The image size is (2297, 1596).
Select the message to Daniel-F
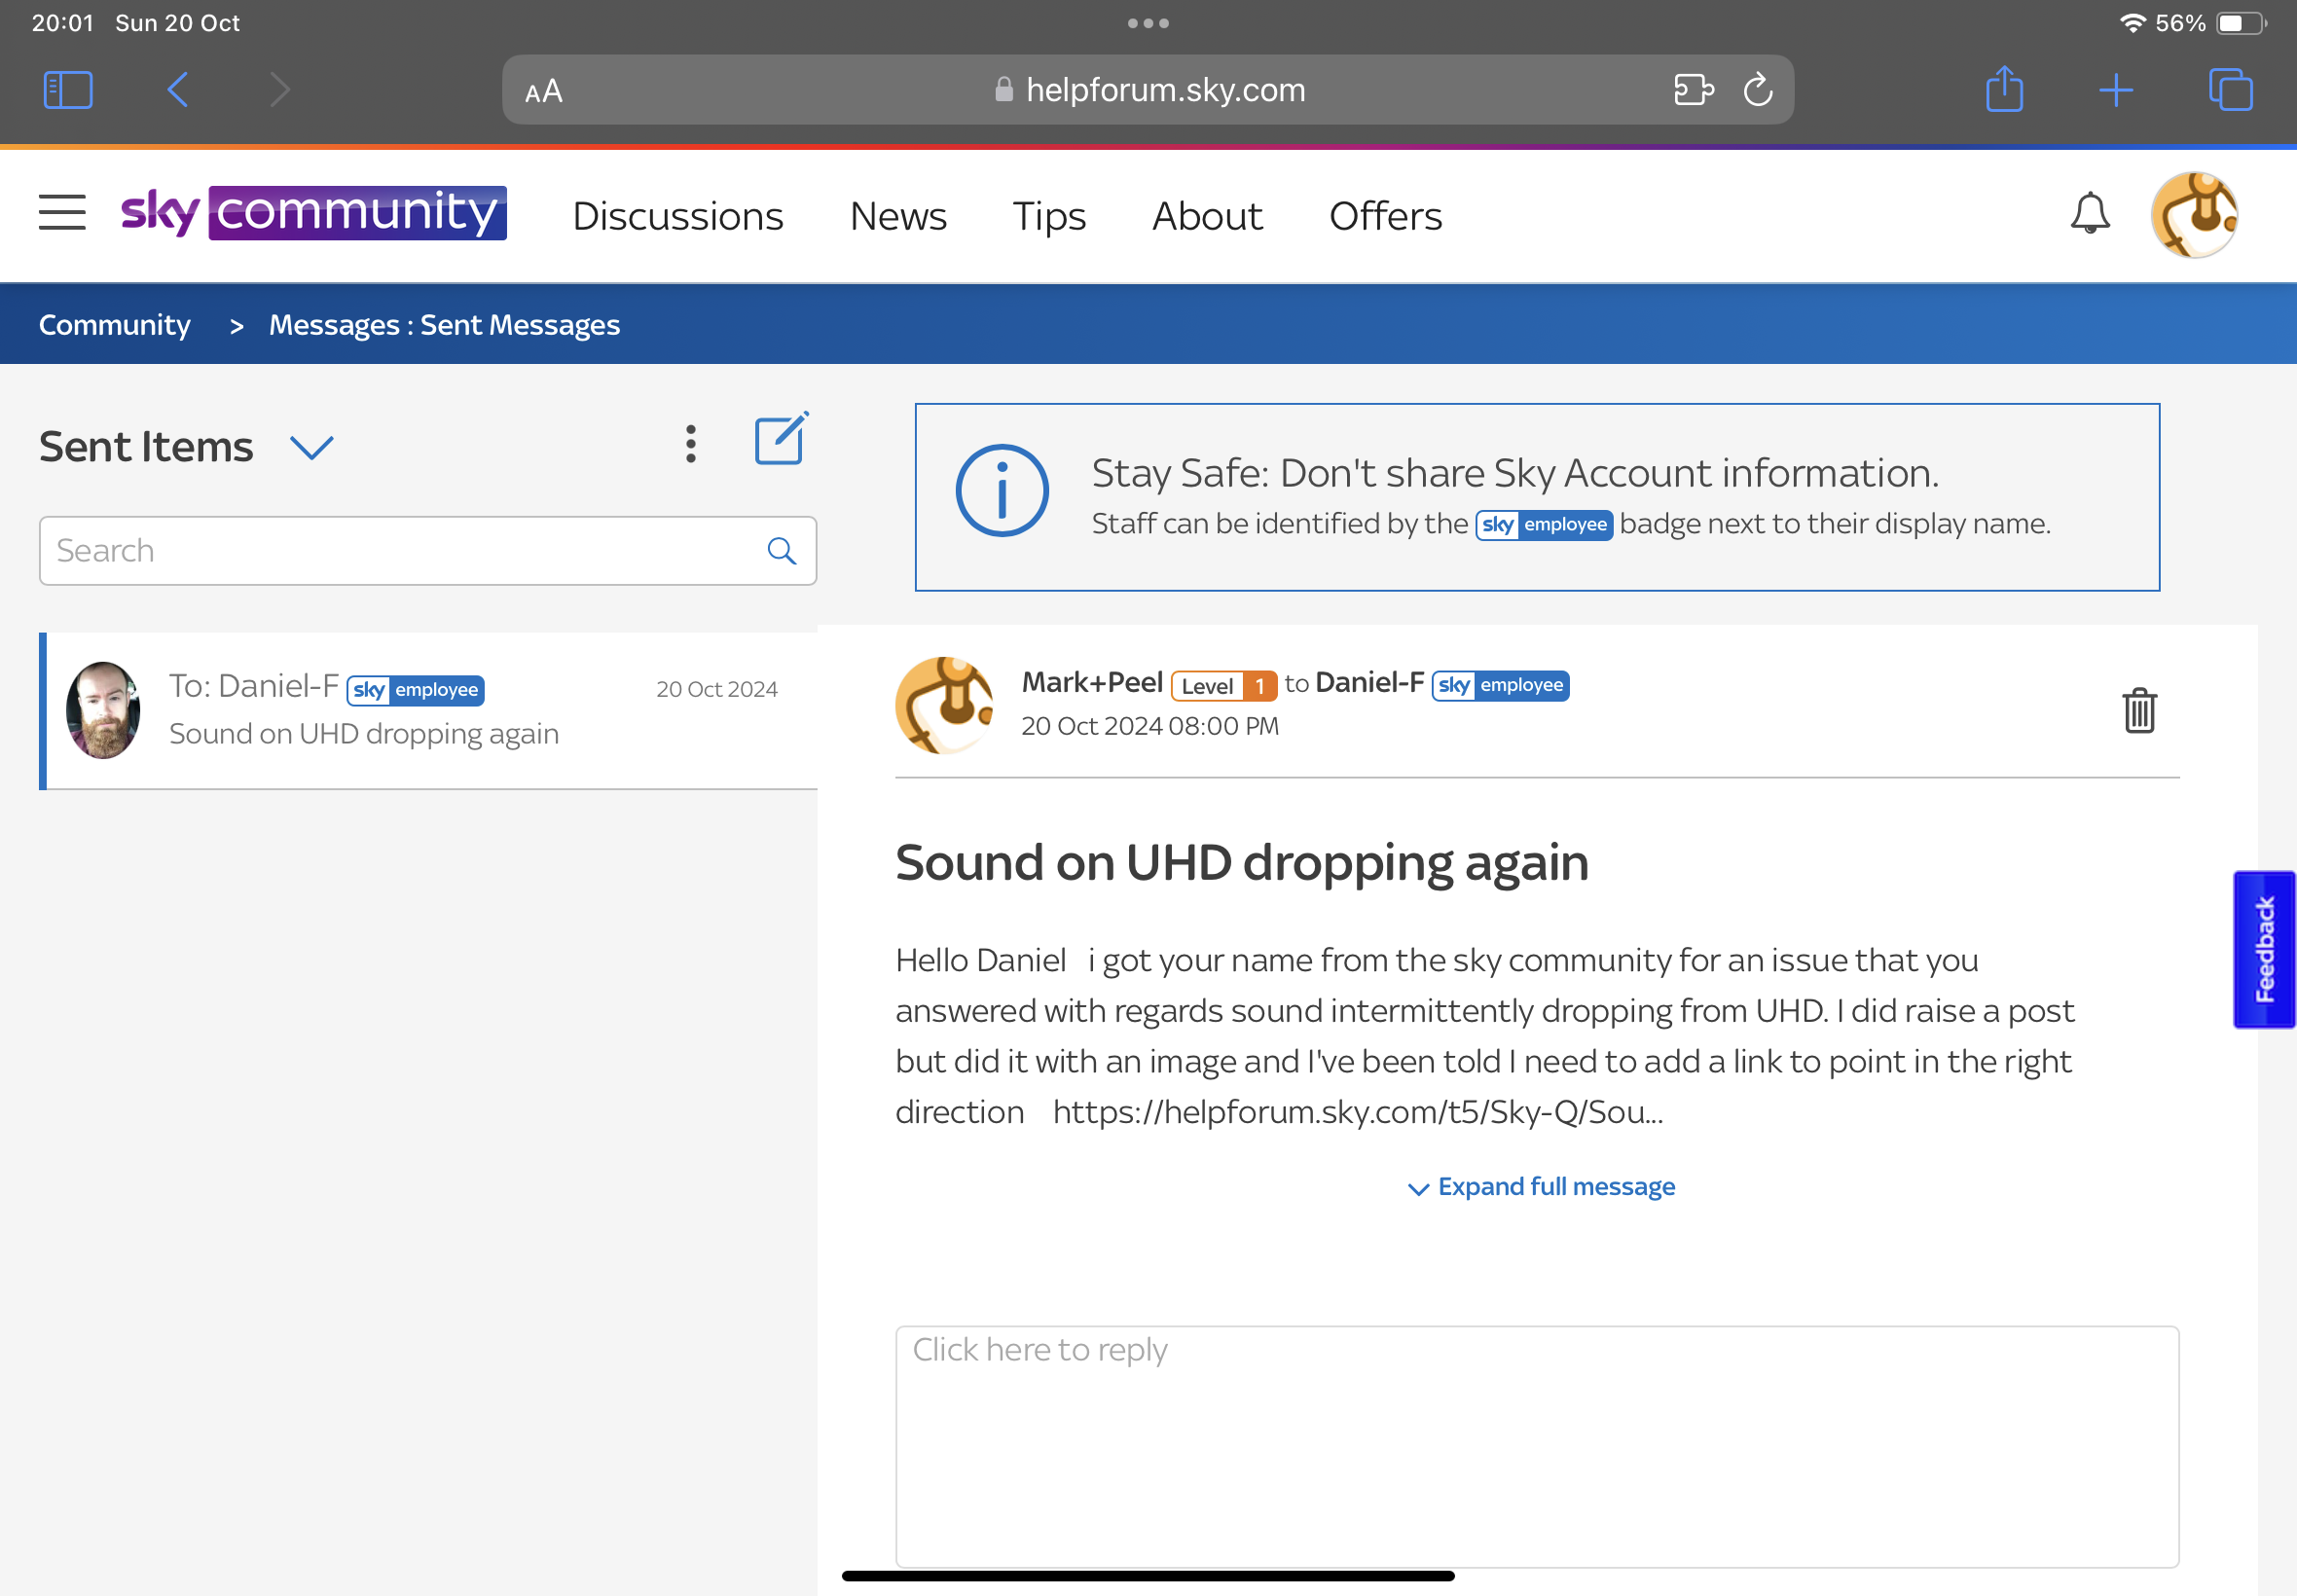point(430,710)
